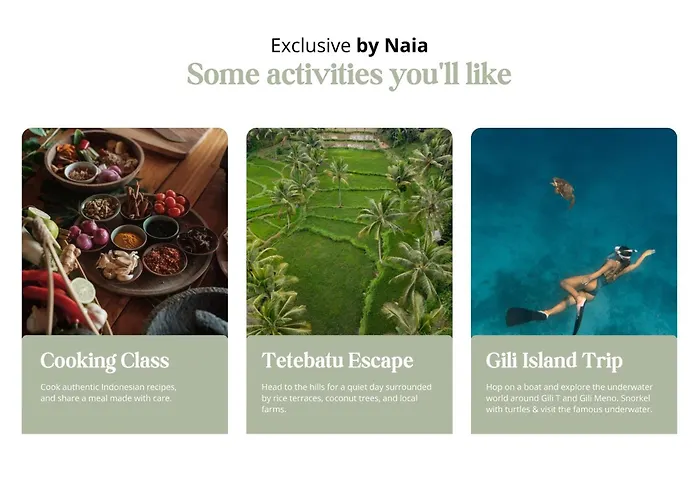The width and height of the screenshot is (700, 500).
Task: Click the 'Some activities you'll like' heading
Action: tap(349, 74)
